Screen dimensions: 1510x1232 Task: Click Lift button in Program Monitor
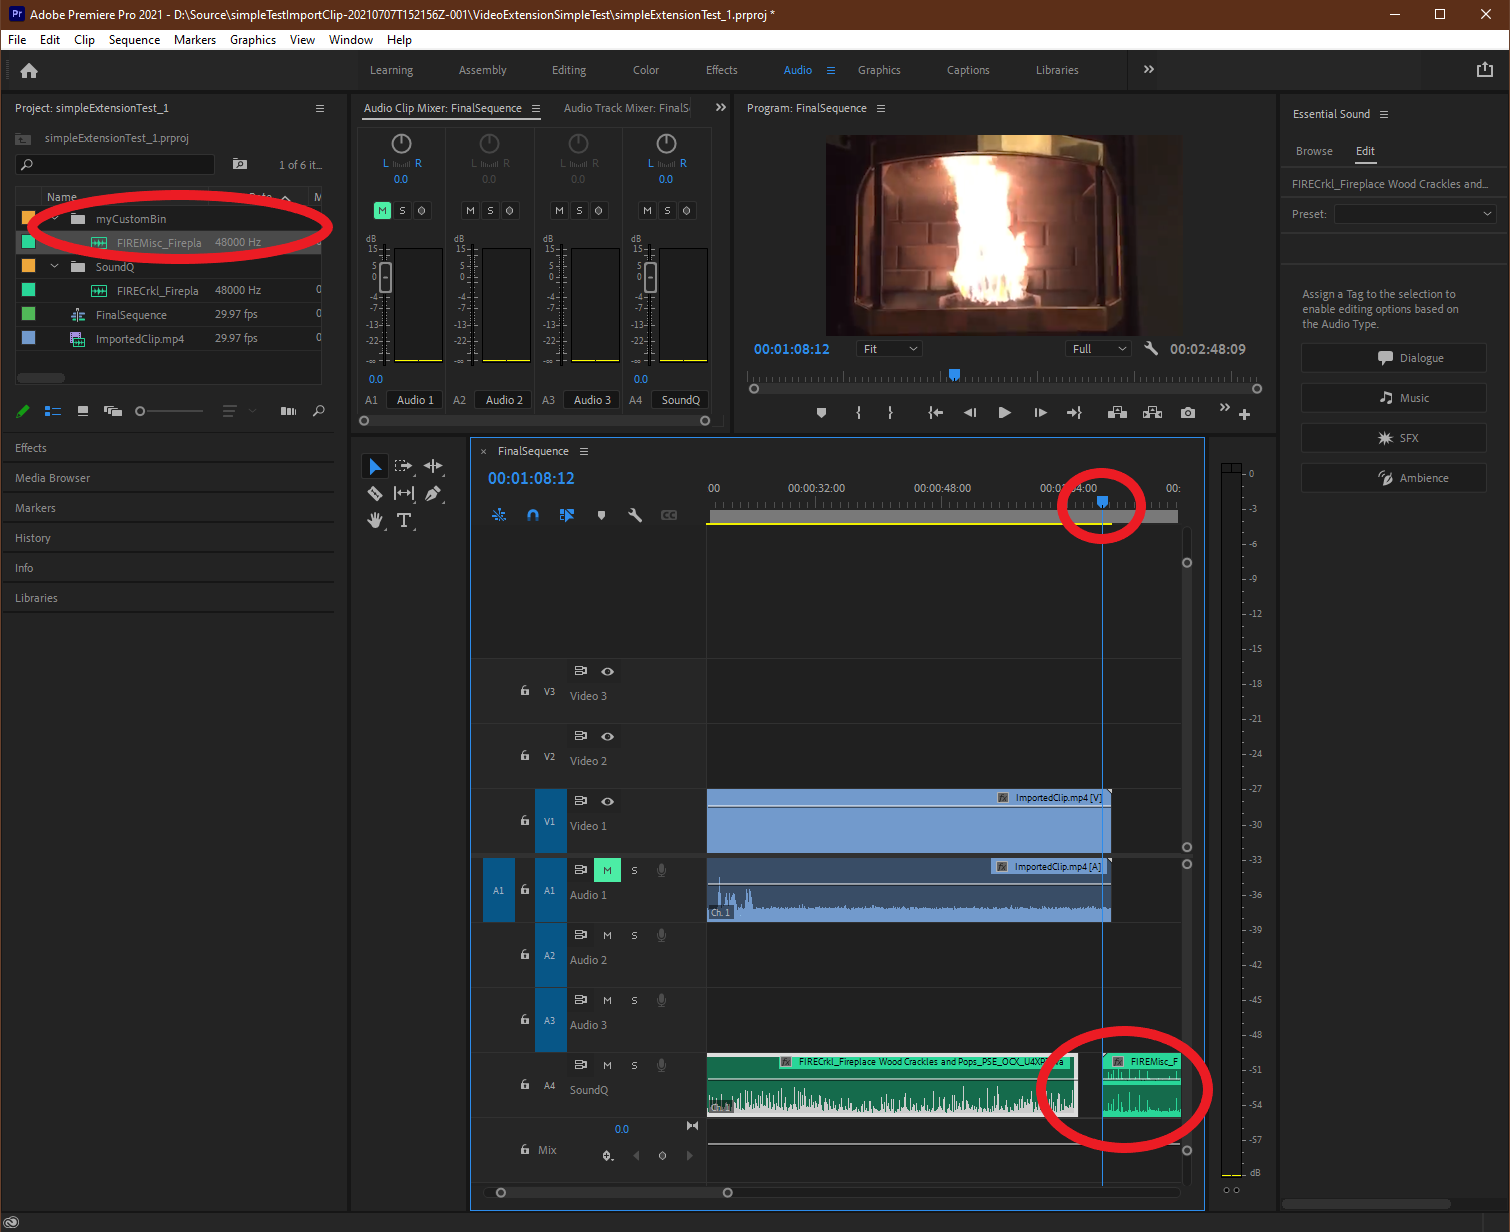(1118, 413)
